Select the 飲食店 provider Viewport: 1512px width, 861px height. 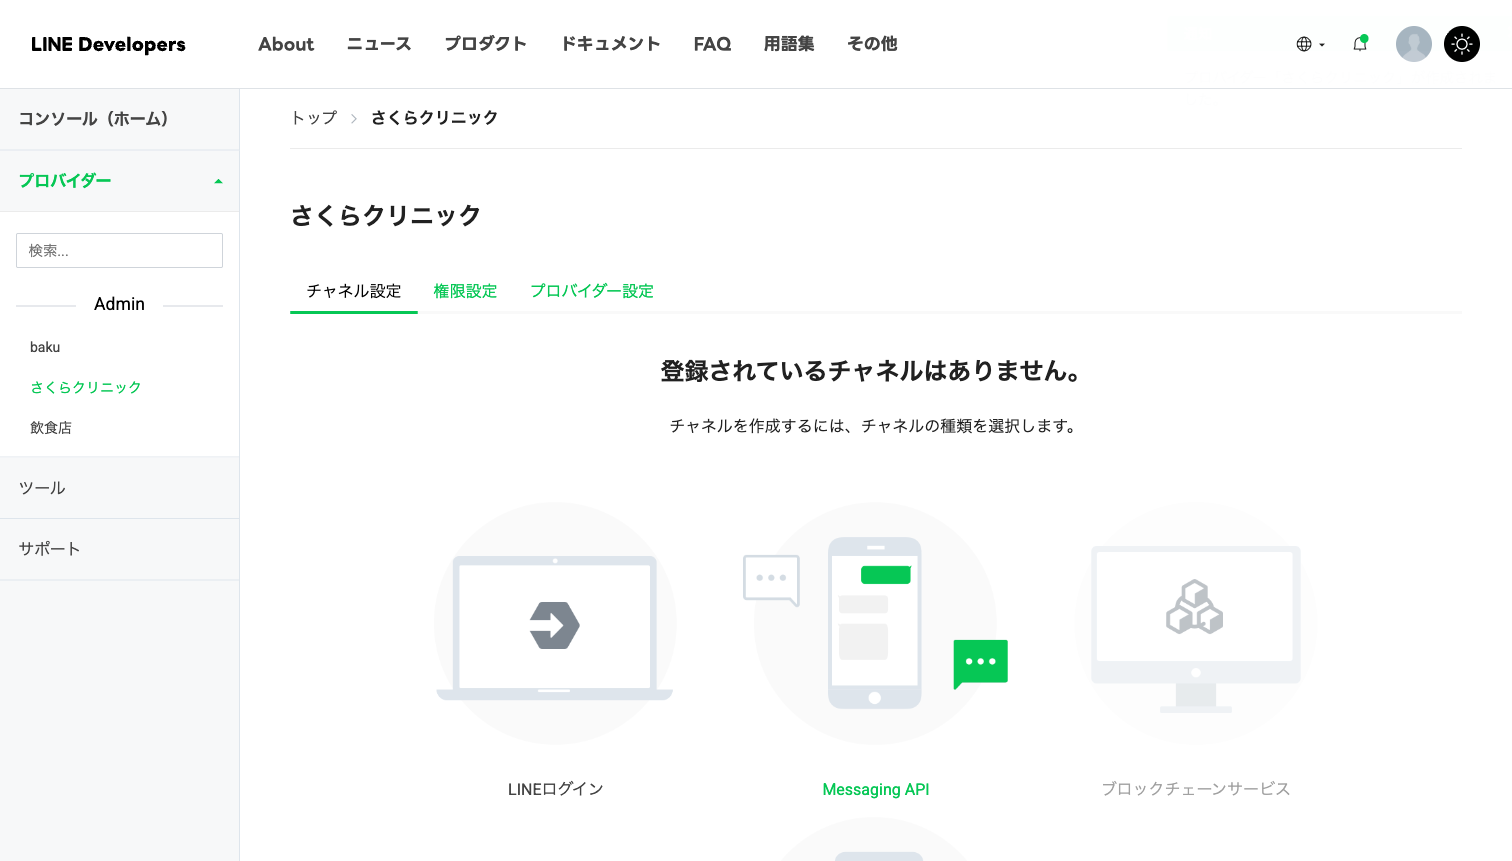[x=51, y=427]
